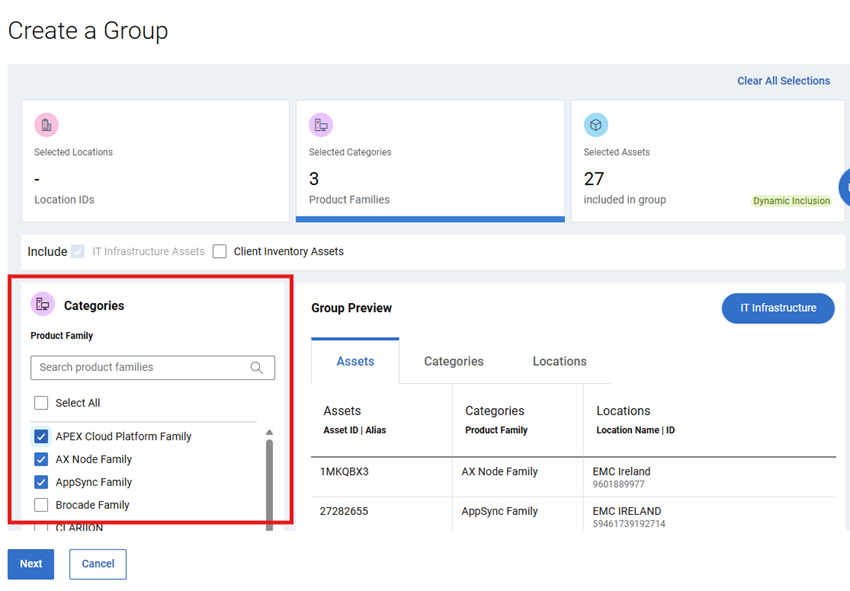Toggle the IT Infrastructure Assets checkbox
The width and height of the screenshot is (850, 591).
click(x=78, y=252)
